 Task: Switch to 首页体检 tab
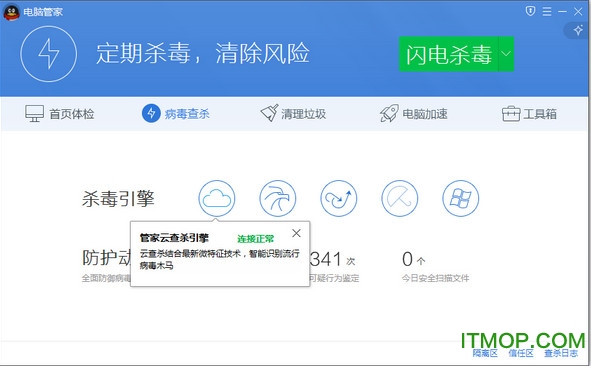[x=60, y=113]
